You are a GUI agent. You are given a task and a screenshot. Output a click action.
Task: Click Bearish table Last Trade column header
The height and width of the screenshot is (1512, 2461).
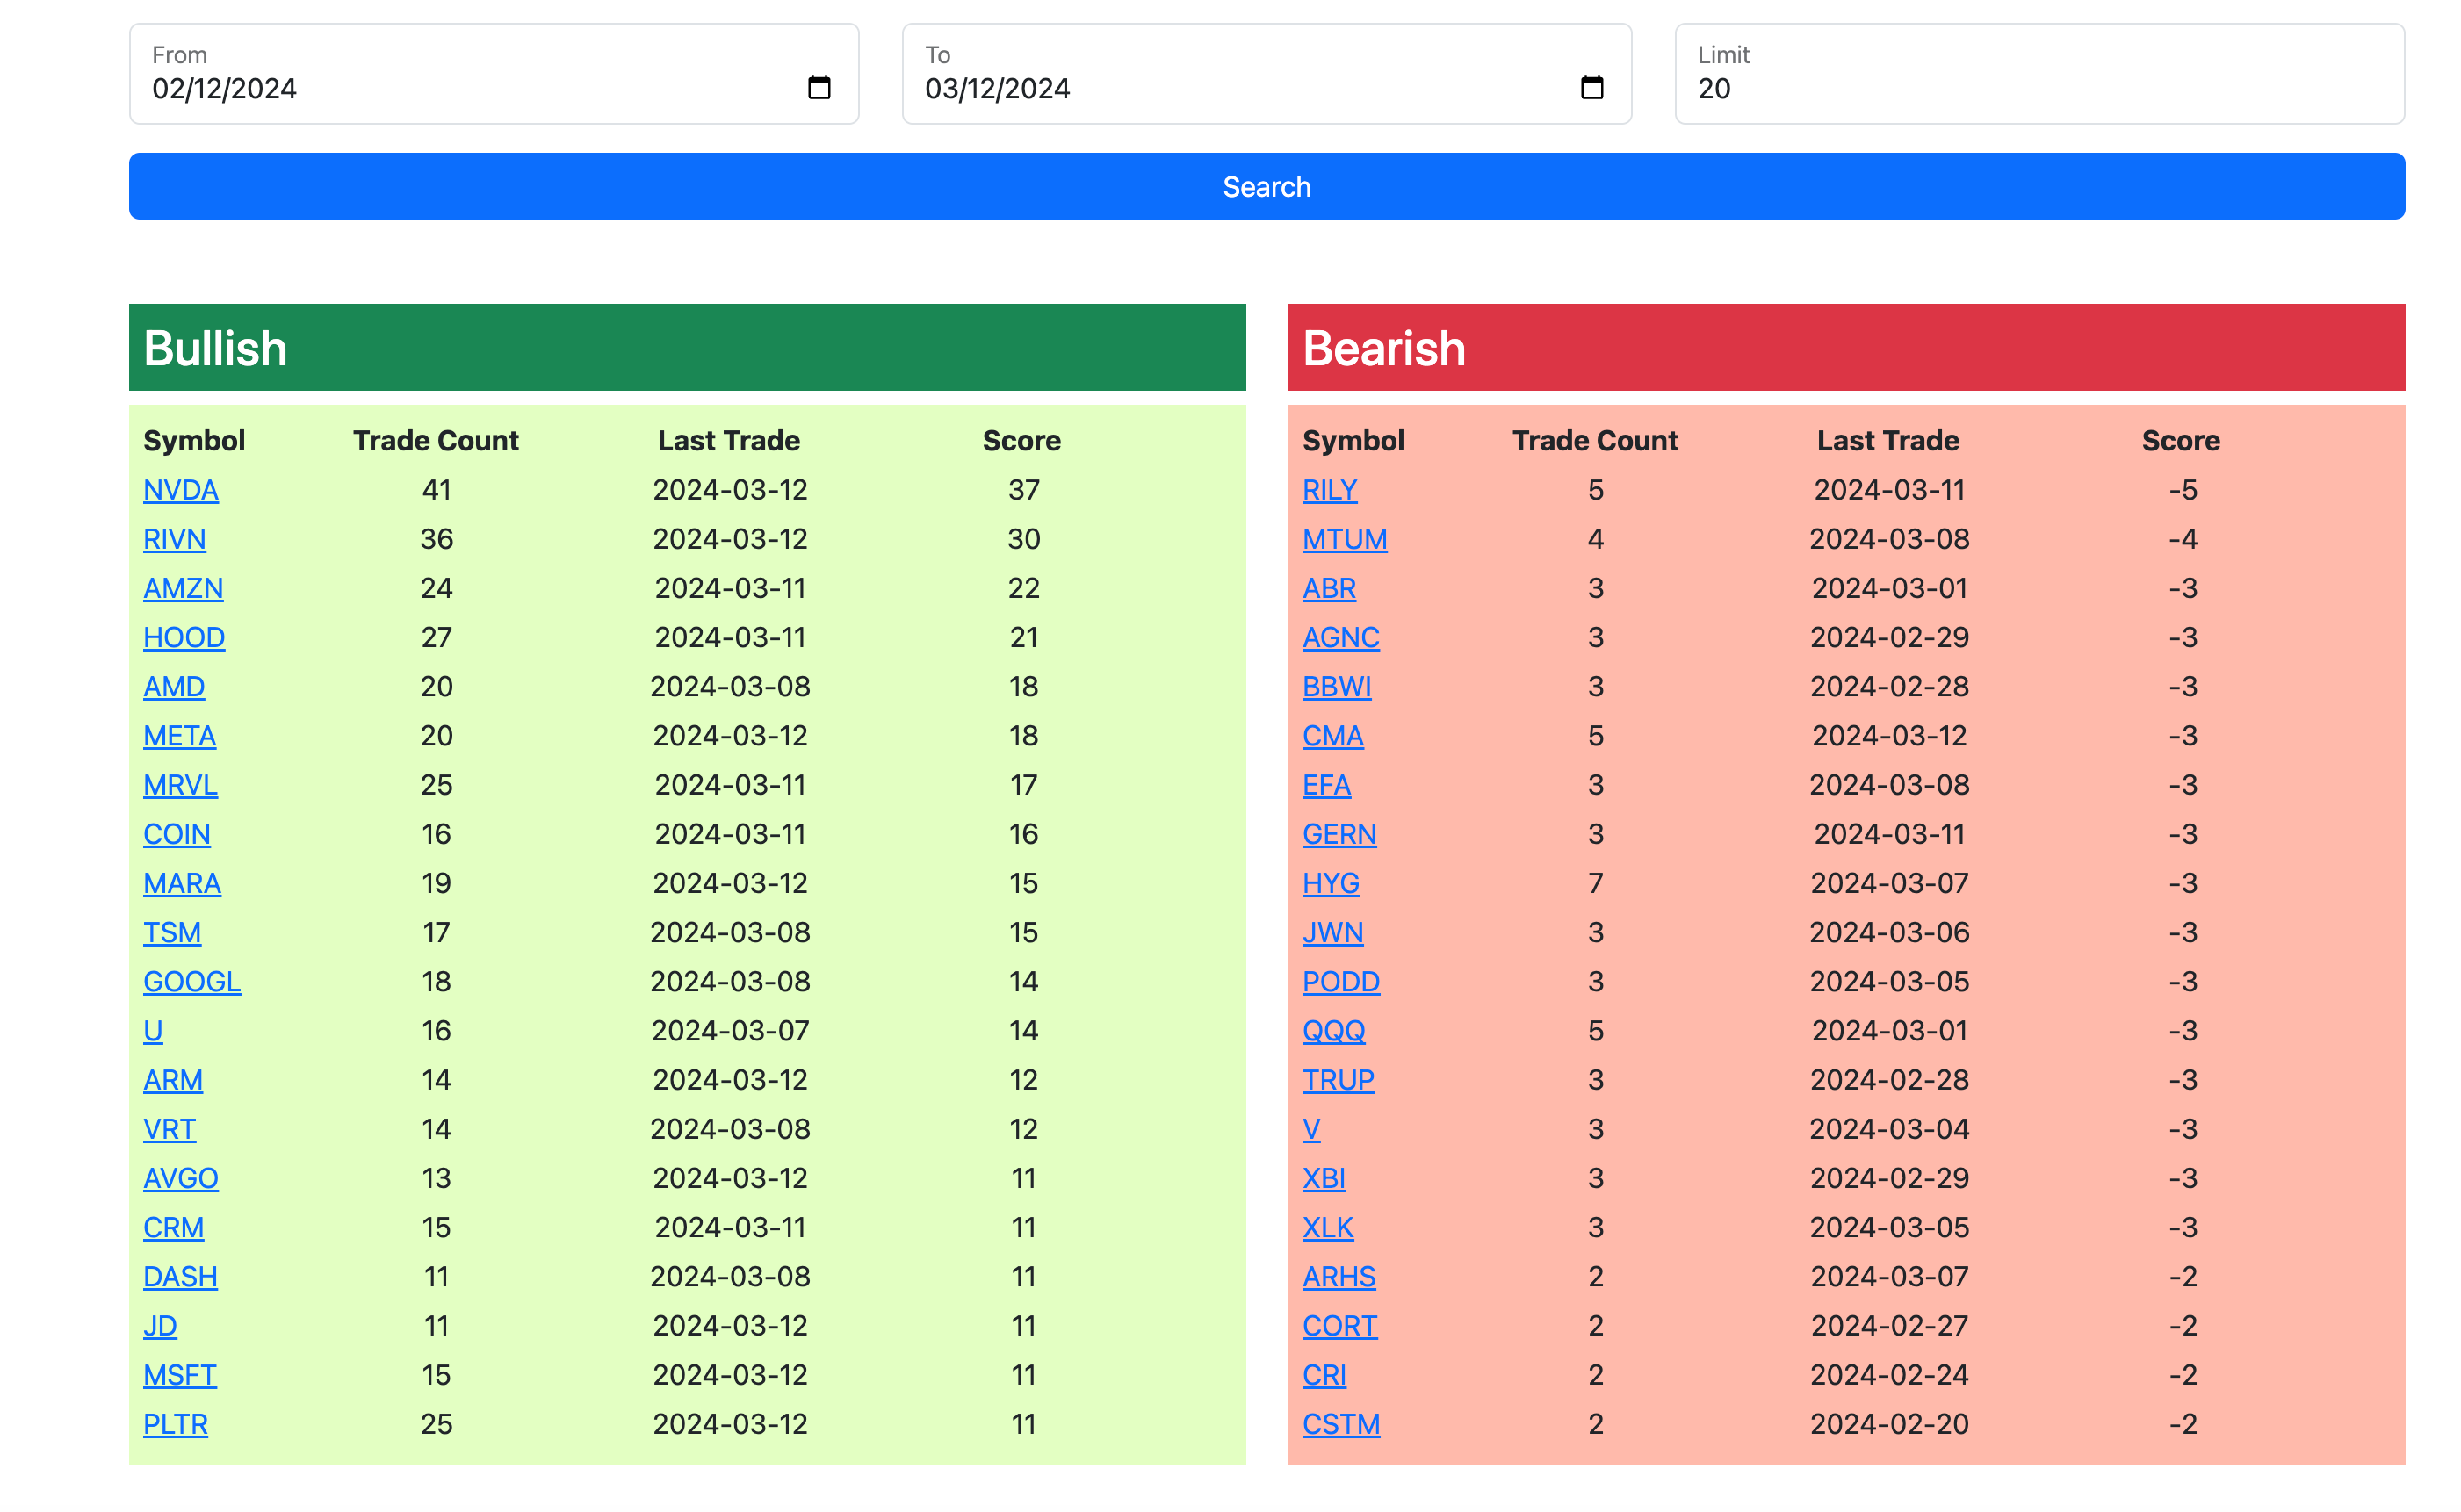tap(1888, 441)
